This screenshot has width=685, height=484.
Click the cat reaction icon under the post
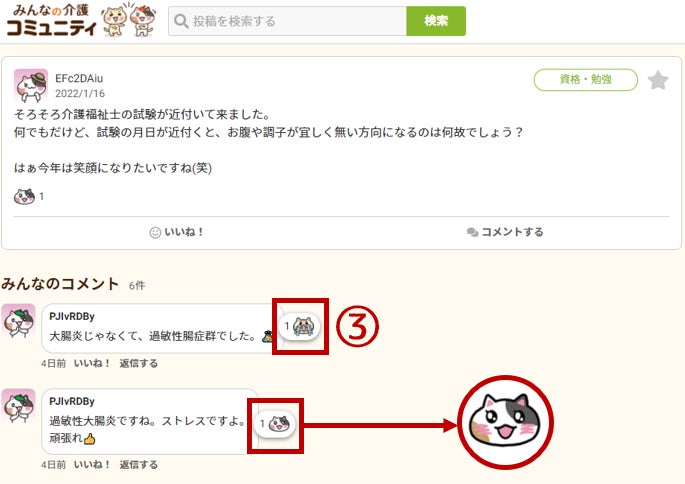24,197
